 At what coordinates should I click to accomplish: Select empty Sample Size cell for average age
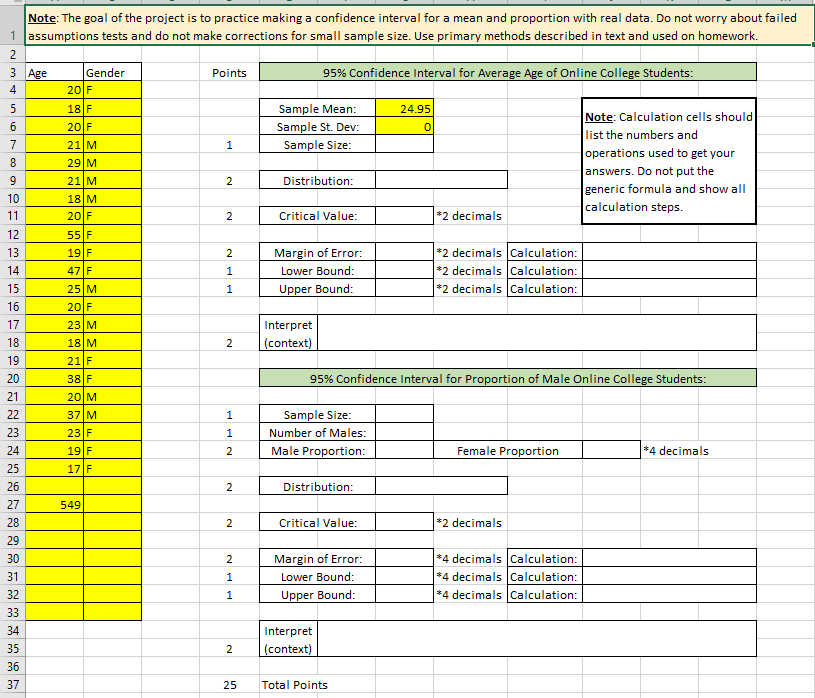click(x=404, y=144)
